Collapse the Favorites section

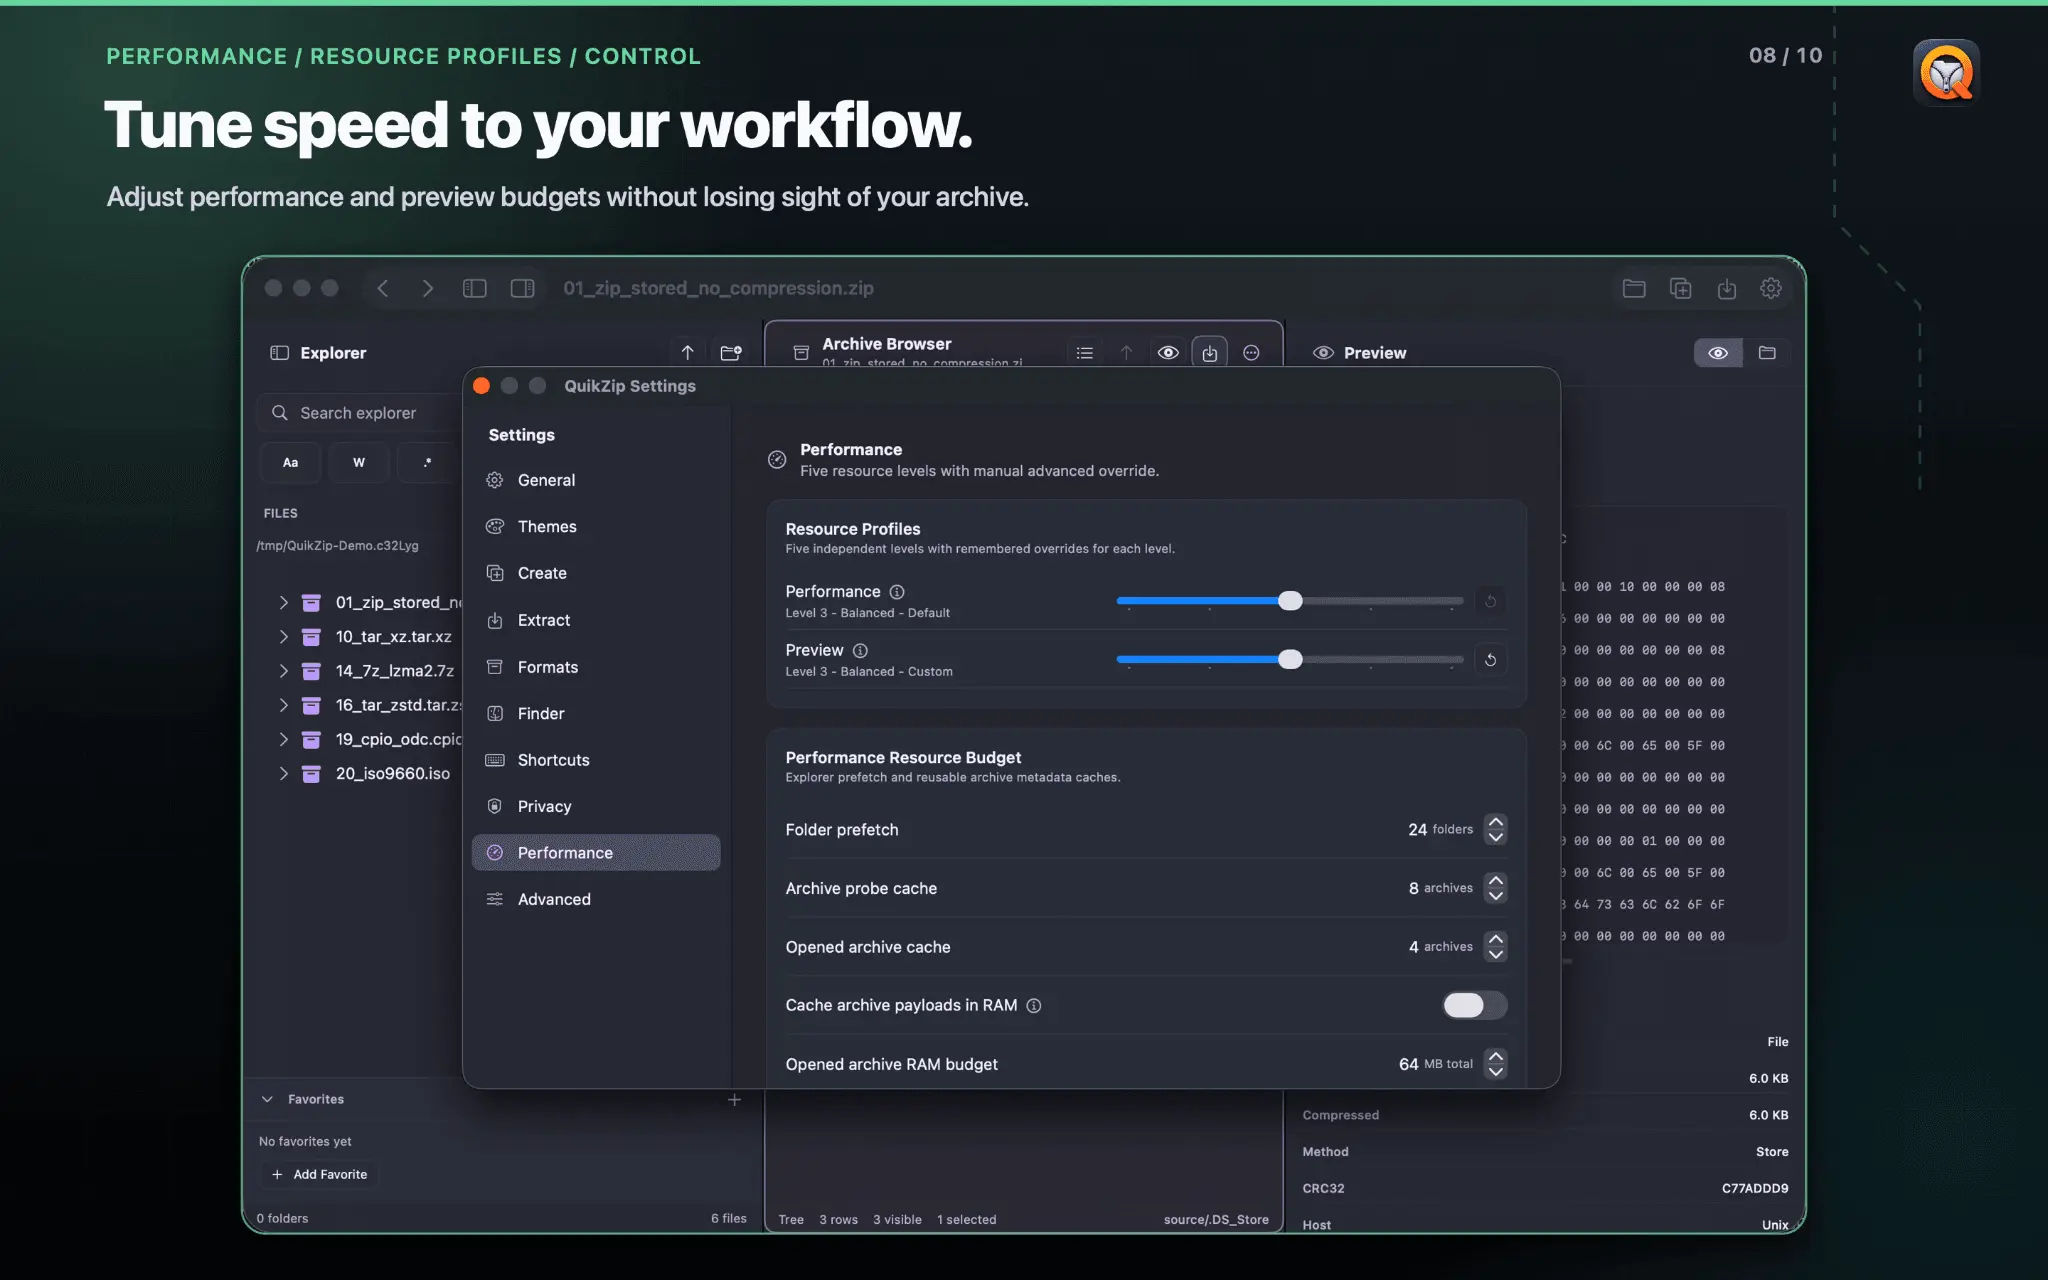coord(267,1099)
